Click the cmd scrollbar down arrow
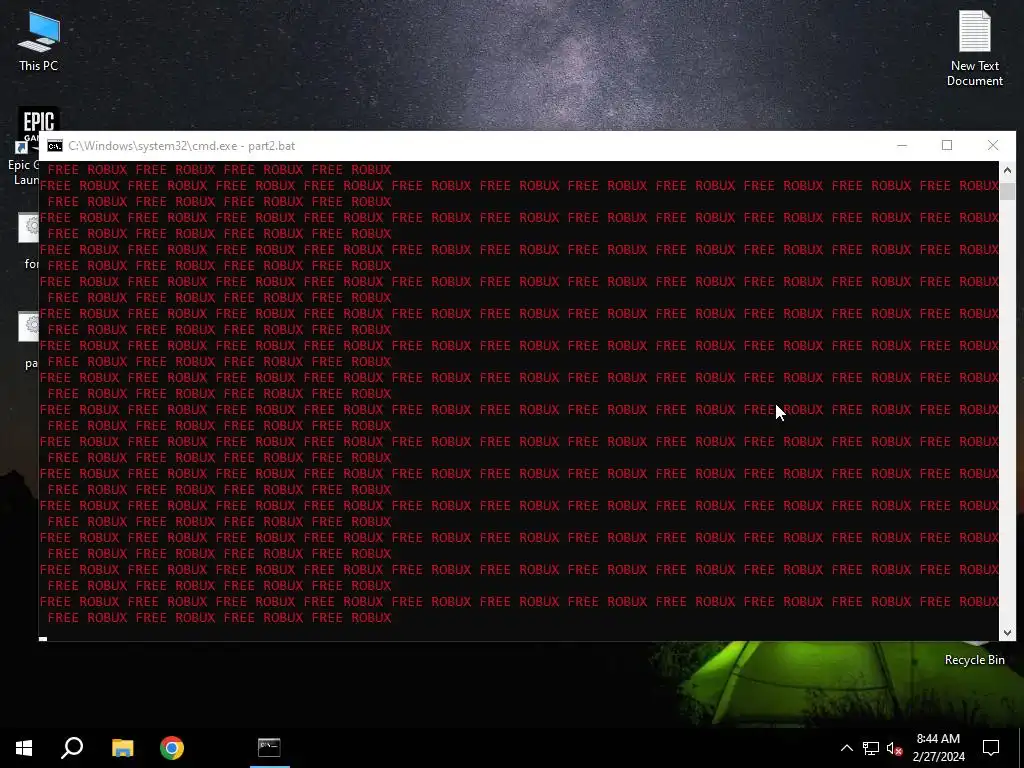1024x768 pixels. (1007, 632)
